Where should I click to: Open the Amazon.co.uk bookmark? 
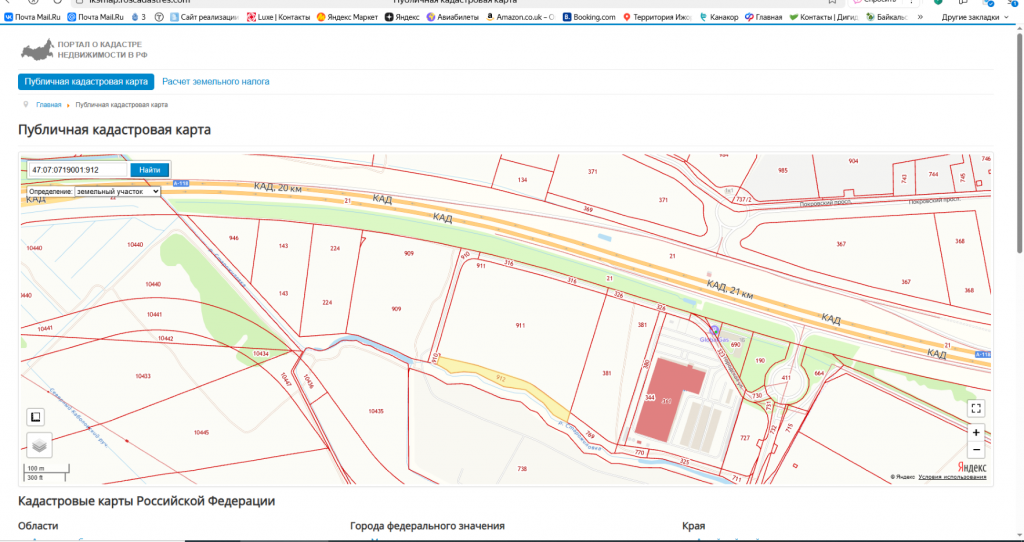[520, 18]
